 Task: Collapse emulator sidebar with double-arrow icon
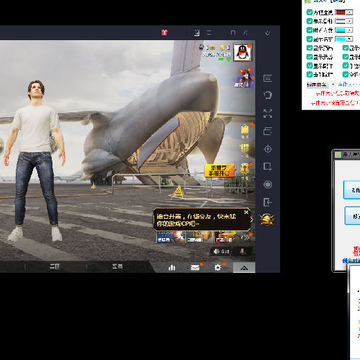(267, 33)
